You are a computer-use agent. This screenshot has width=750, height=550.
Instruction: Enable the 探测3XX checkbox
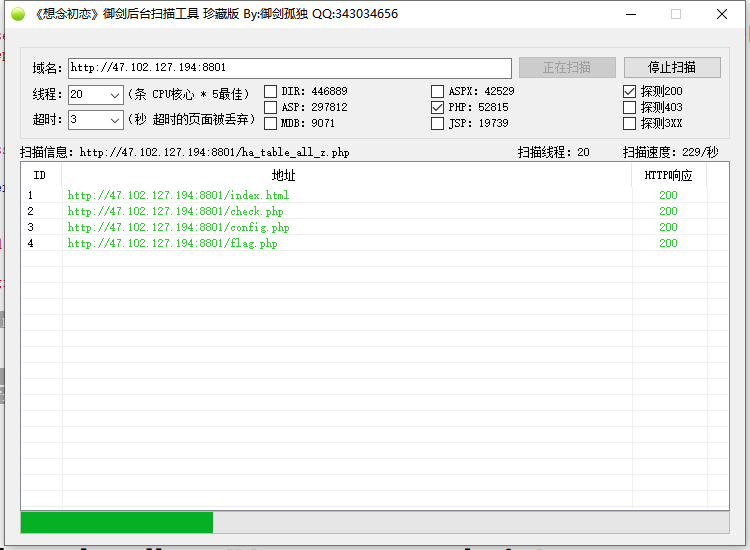coord(629,123)
